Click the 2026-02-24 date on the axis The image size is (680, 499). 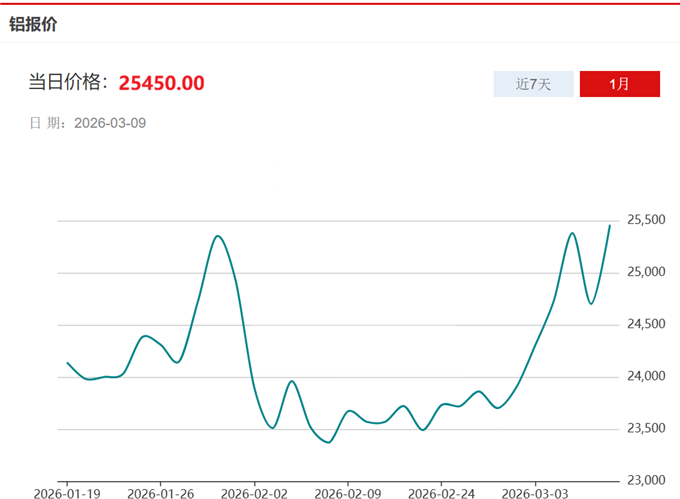(x=441, y=493)
